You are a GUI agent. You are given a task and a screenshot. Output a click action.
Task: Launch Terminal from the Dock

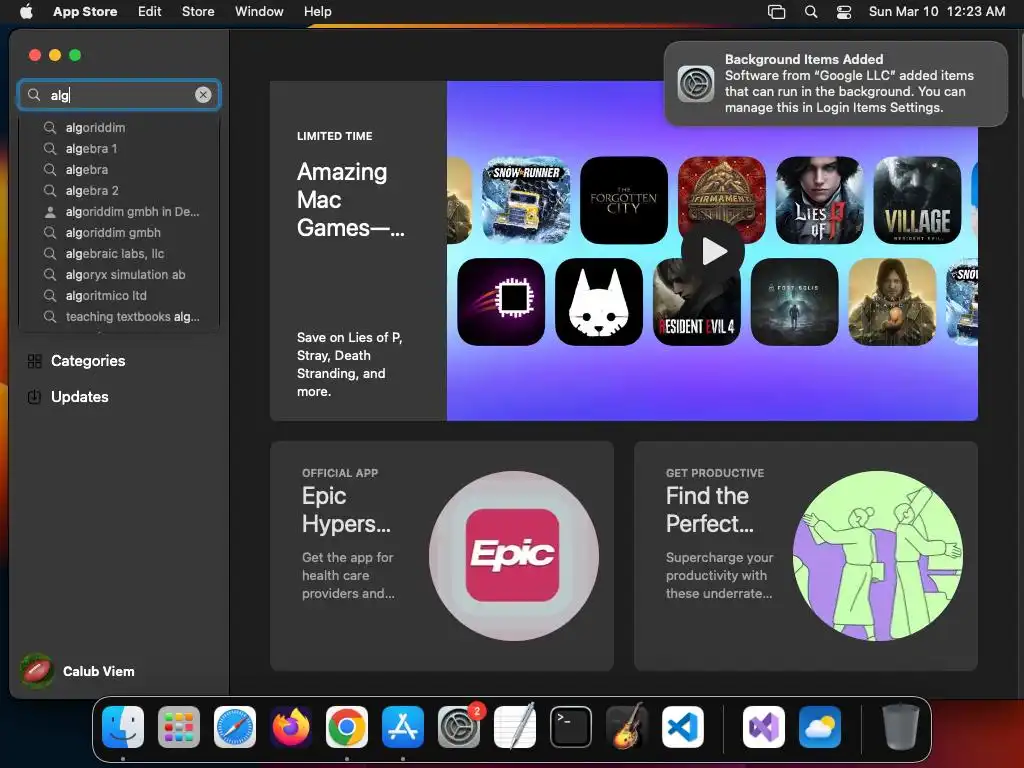(571, 727)
